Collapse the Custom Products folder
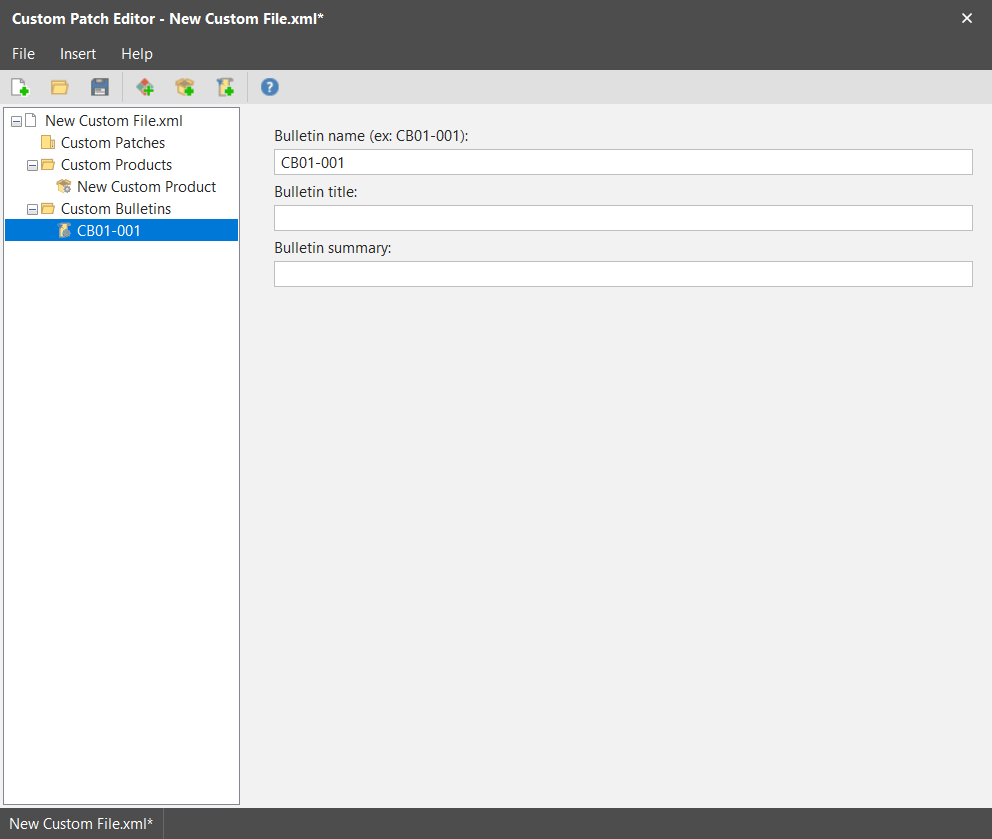 click(32, 165)
